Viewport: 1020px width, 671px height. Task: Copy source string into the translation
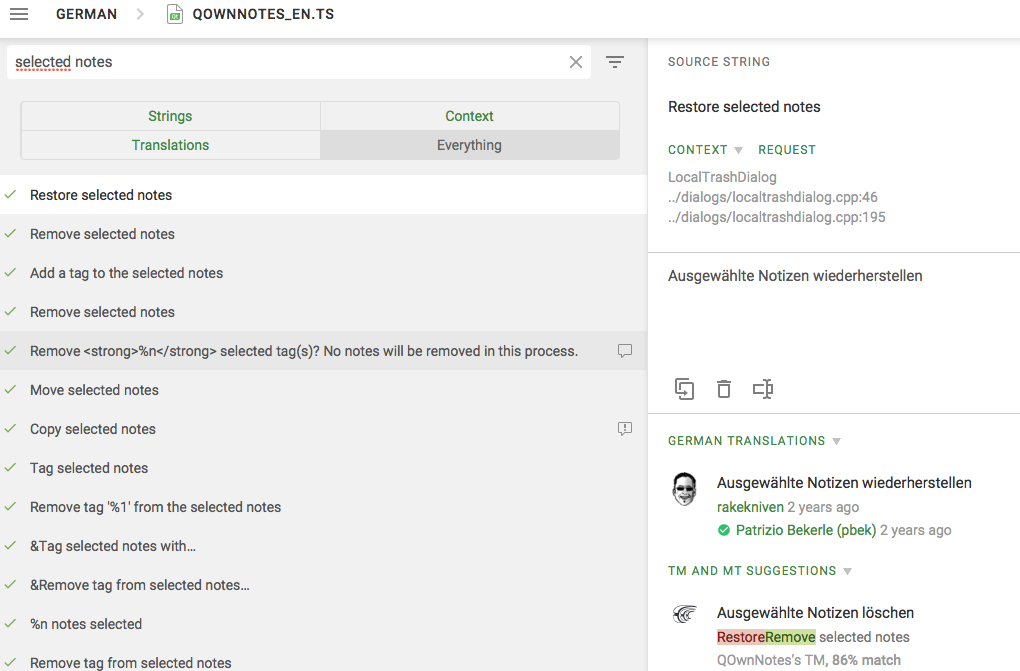pyautogui.click(x=685, y=389)
